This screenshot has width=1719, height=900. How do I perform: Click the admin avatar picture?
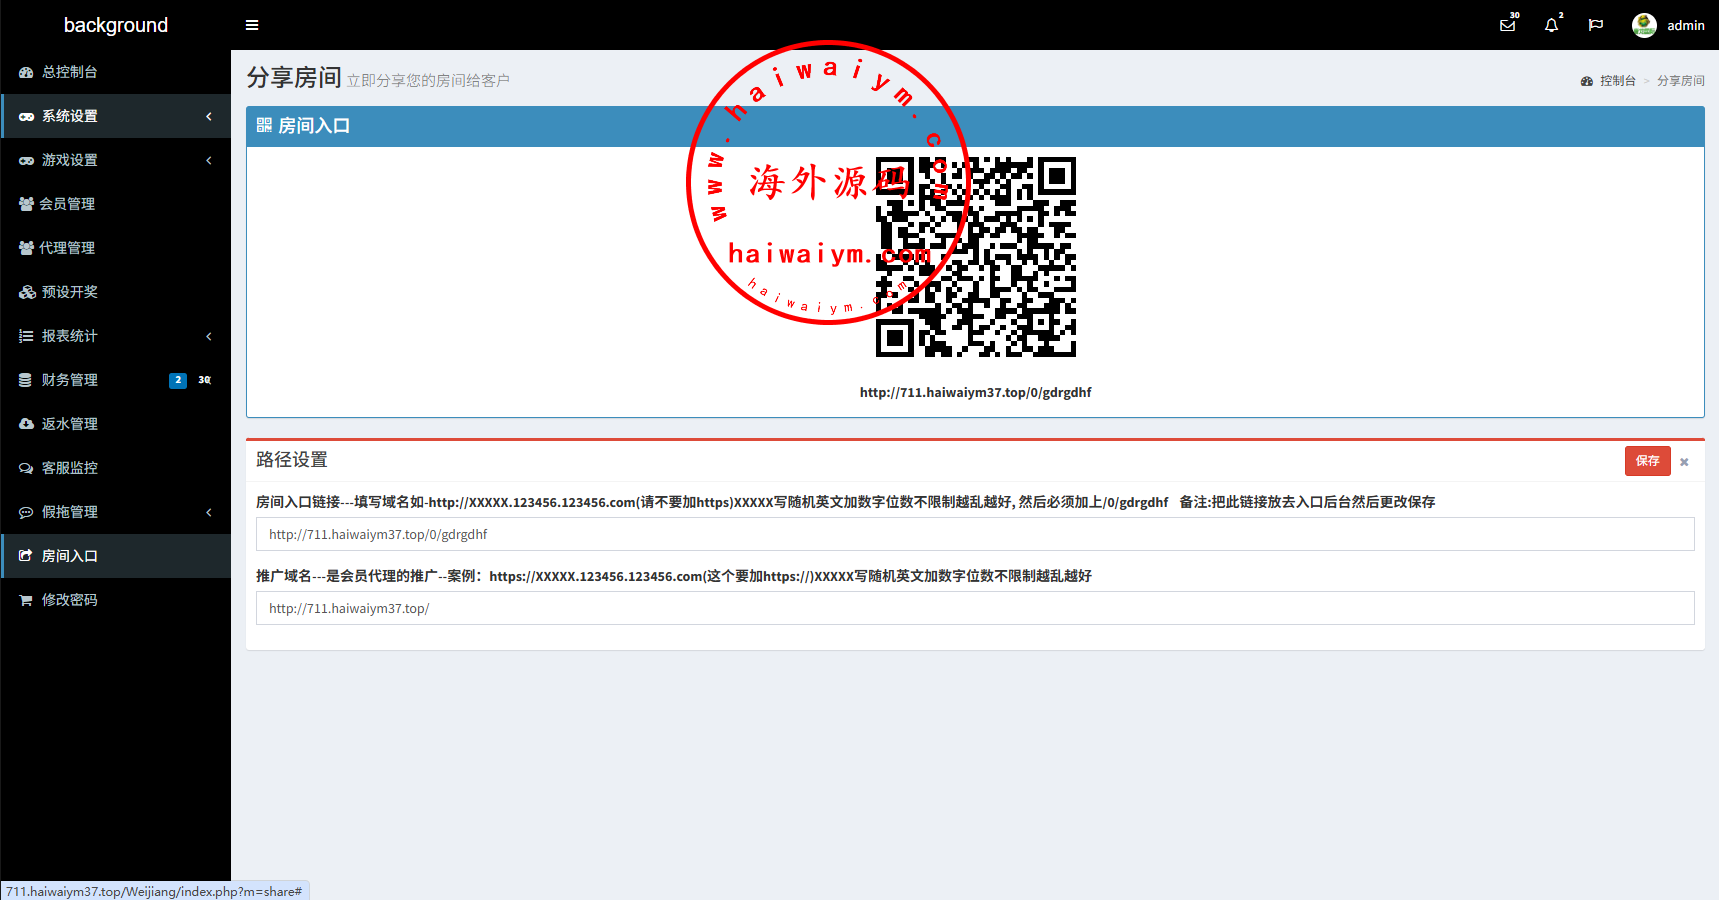coord(1644,25)
